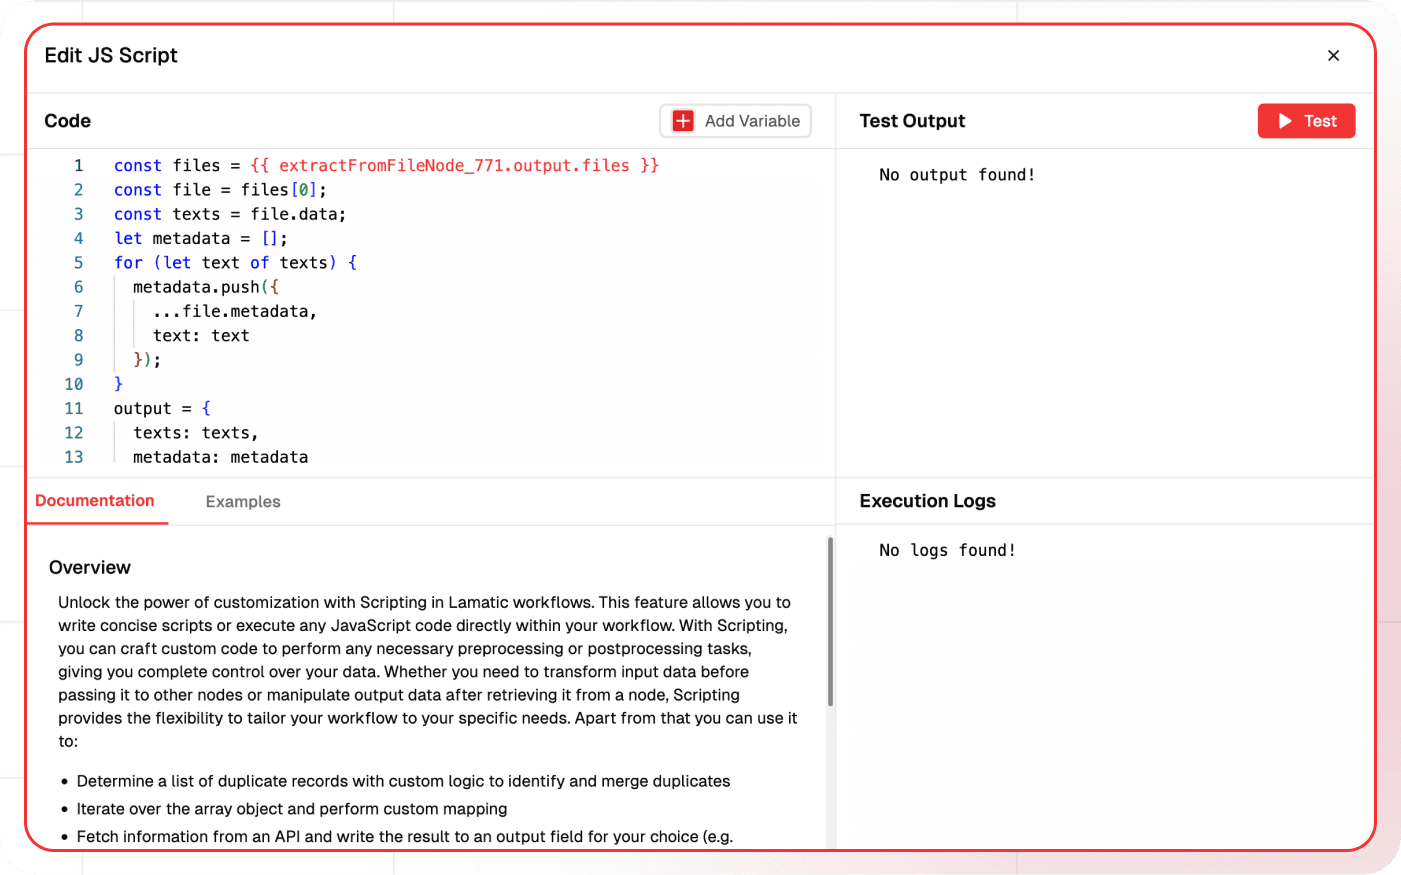Click 'No output found!' text in Test Output

pos(957,175)
